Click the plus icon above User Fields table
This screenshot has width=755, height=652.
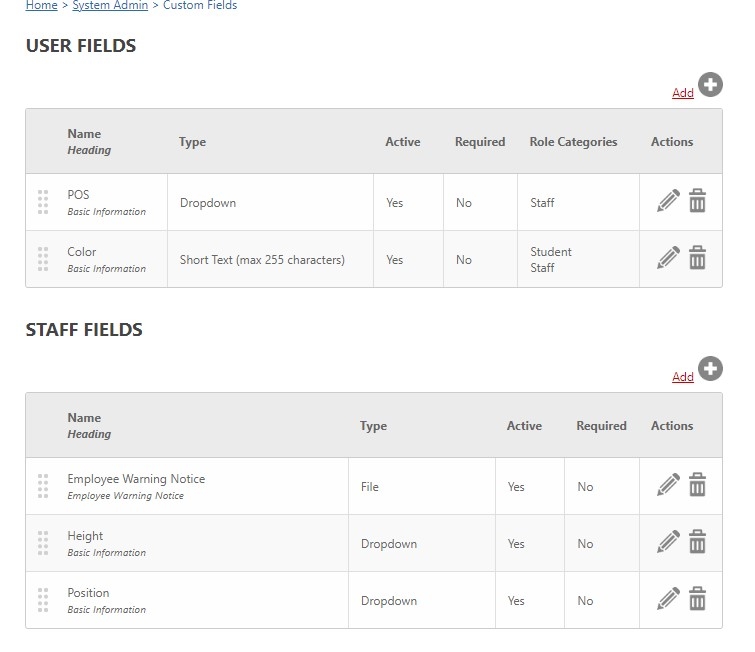[x=710, y=85]
